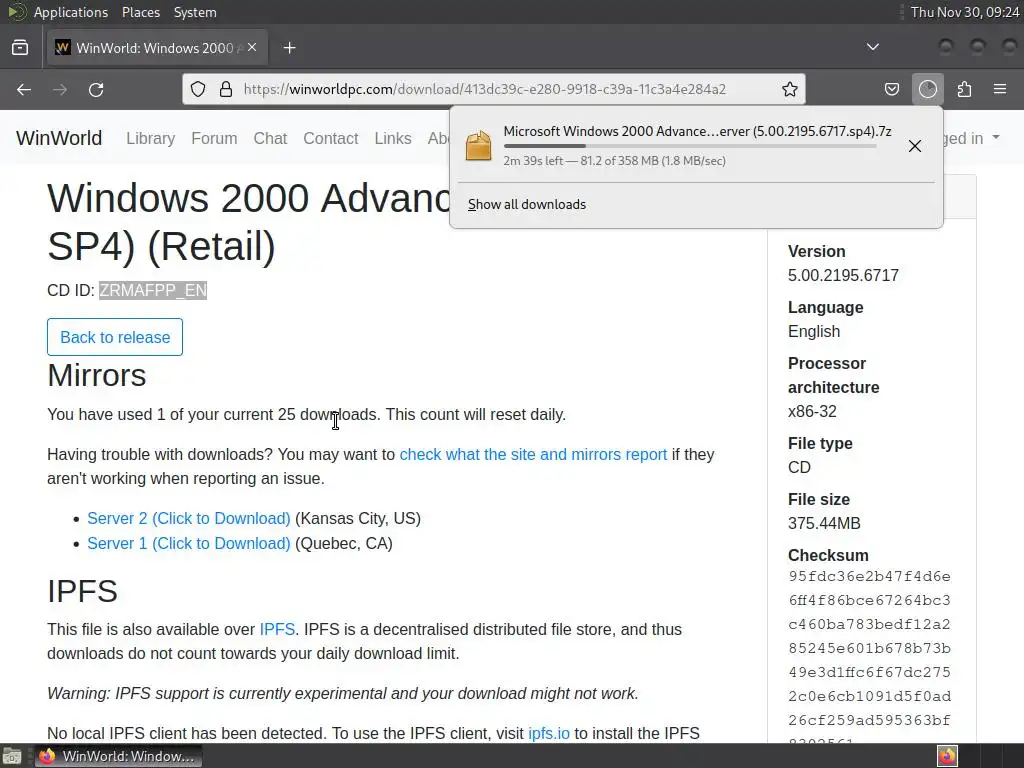View site security padlock info

click(226, 89)
